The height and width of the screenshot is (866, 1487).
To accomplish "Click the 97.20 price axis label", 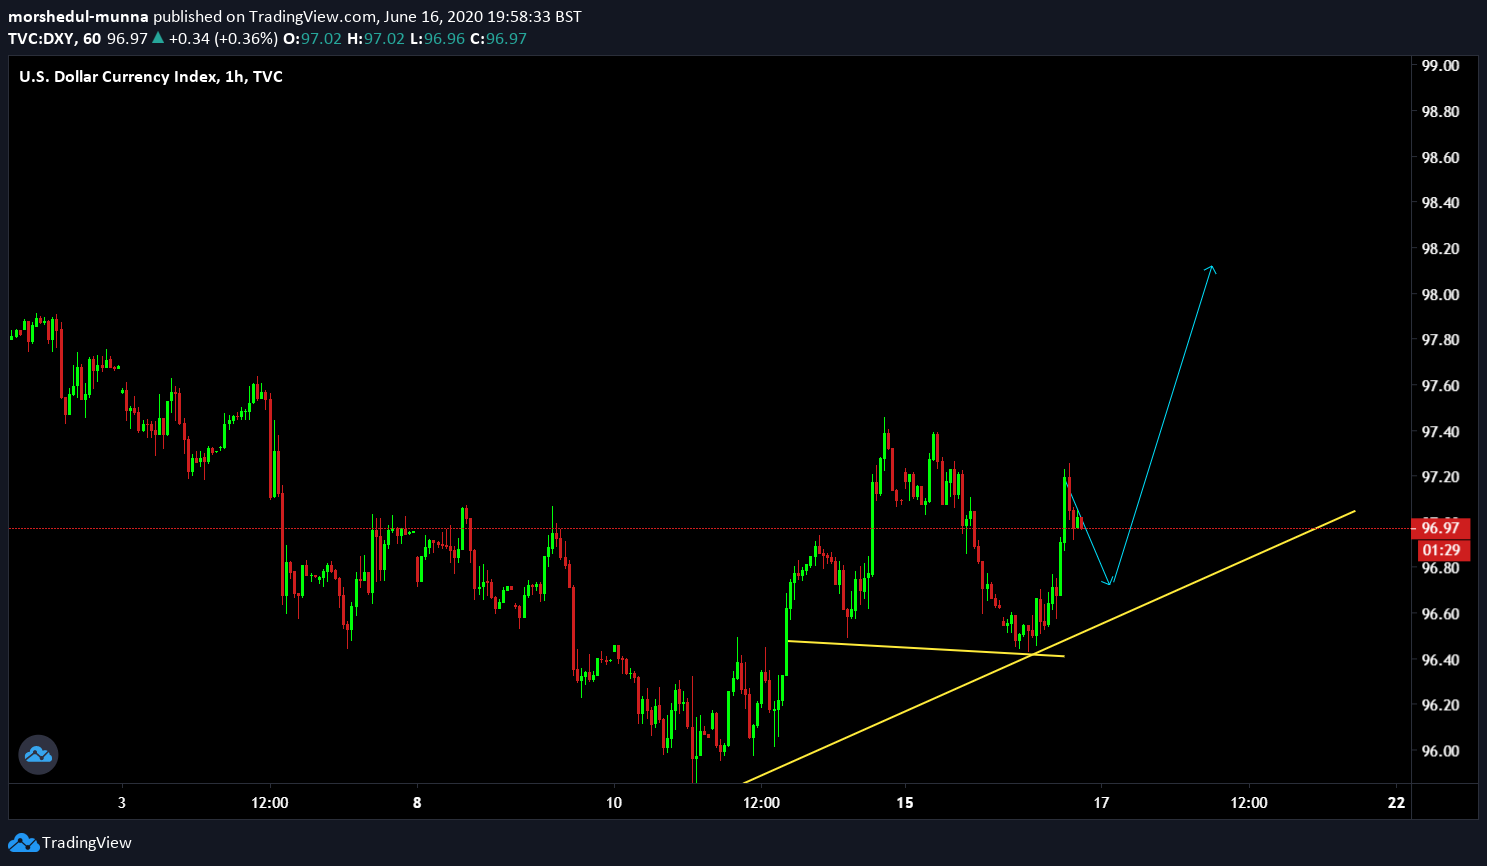I will pos(1440,477).
